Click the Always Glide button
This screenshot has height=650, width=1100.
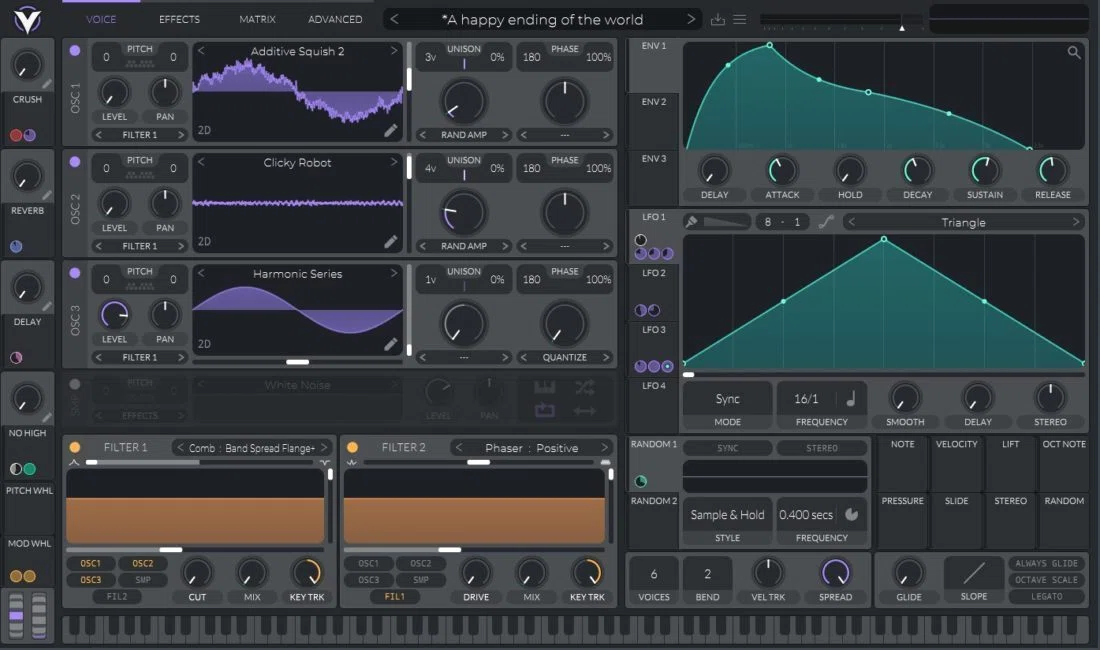coord(1047,563)
